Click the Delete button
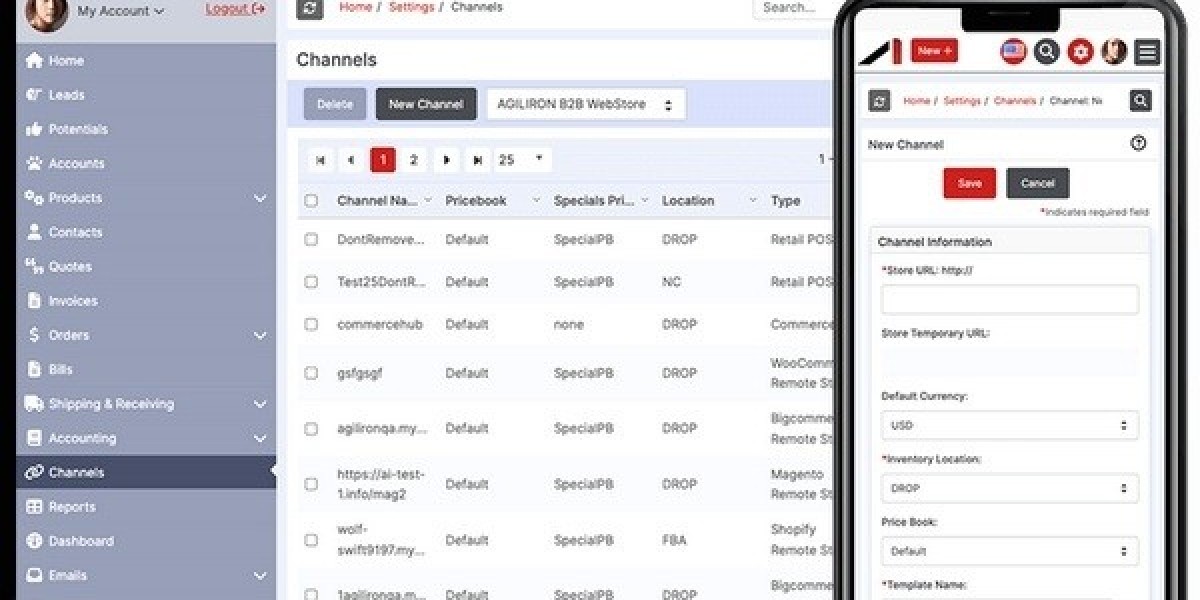This screenshot has width=1200, height=600. point(335,104)
